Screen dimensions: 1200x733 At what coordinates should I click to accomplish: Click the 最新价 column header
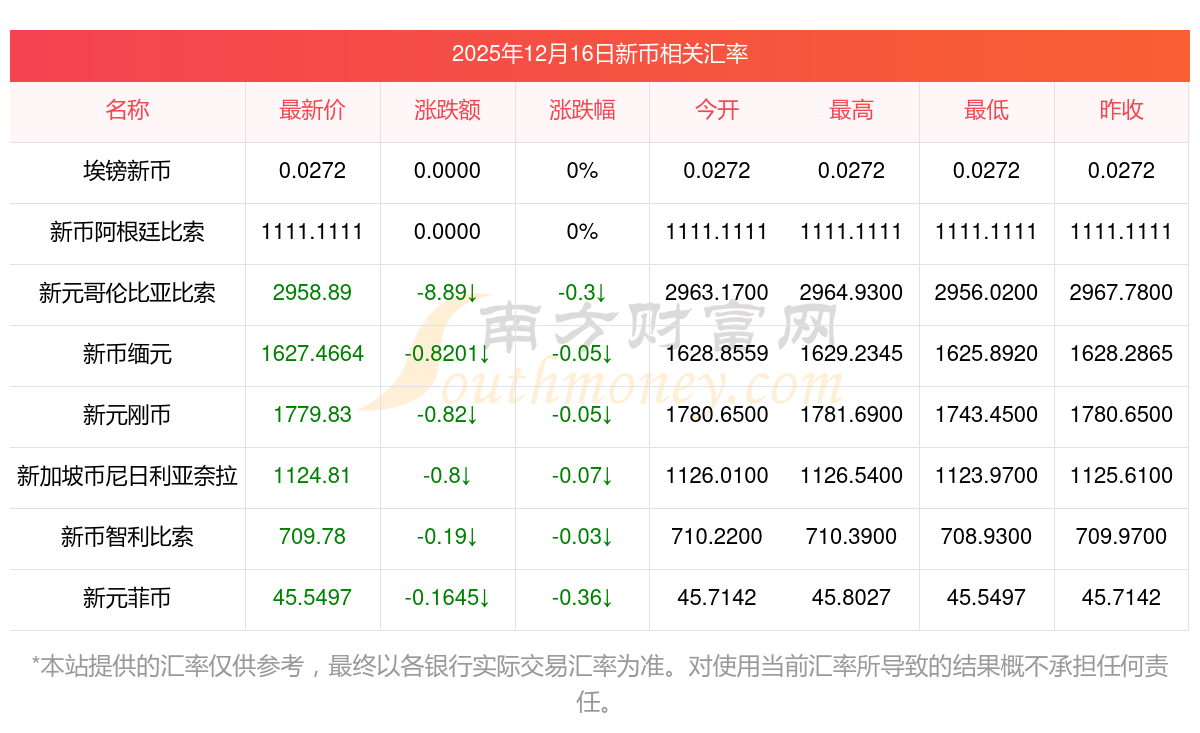[312, 110]
